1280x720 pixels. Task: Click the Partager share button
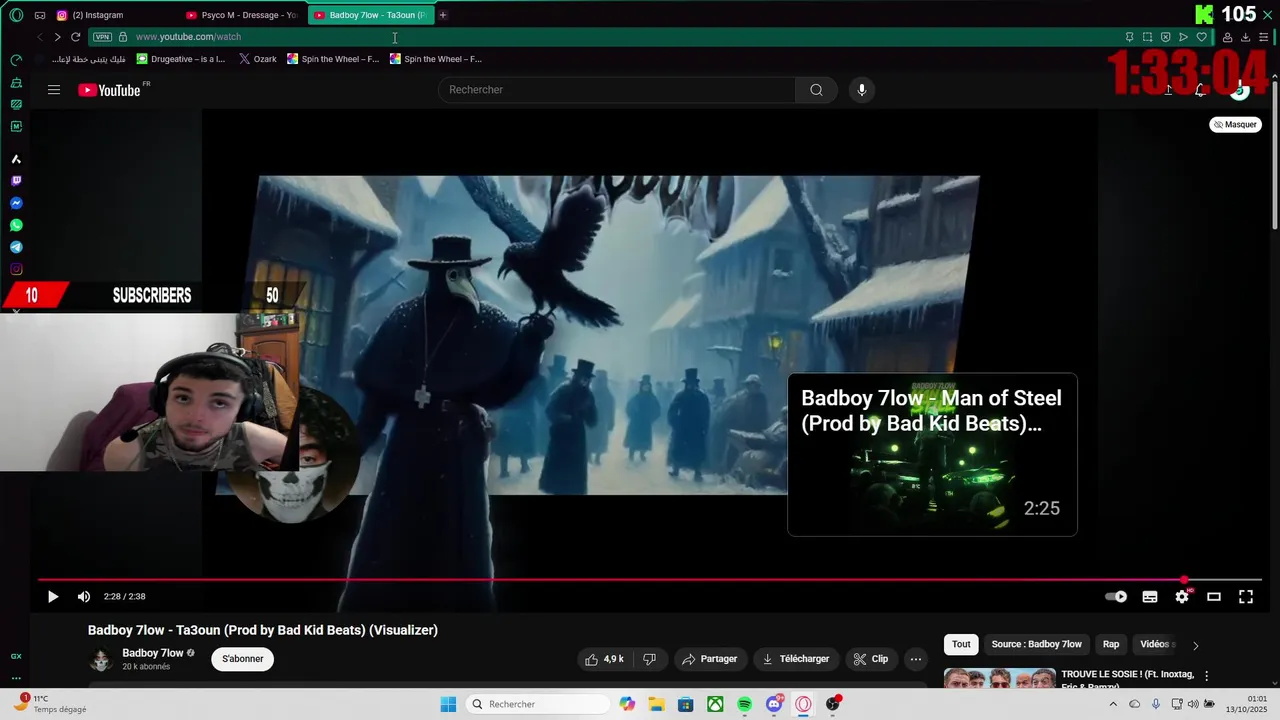(710, 659)
